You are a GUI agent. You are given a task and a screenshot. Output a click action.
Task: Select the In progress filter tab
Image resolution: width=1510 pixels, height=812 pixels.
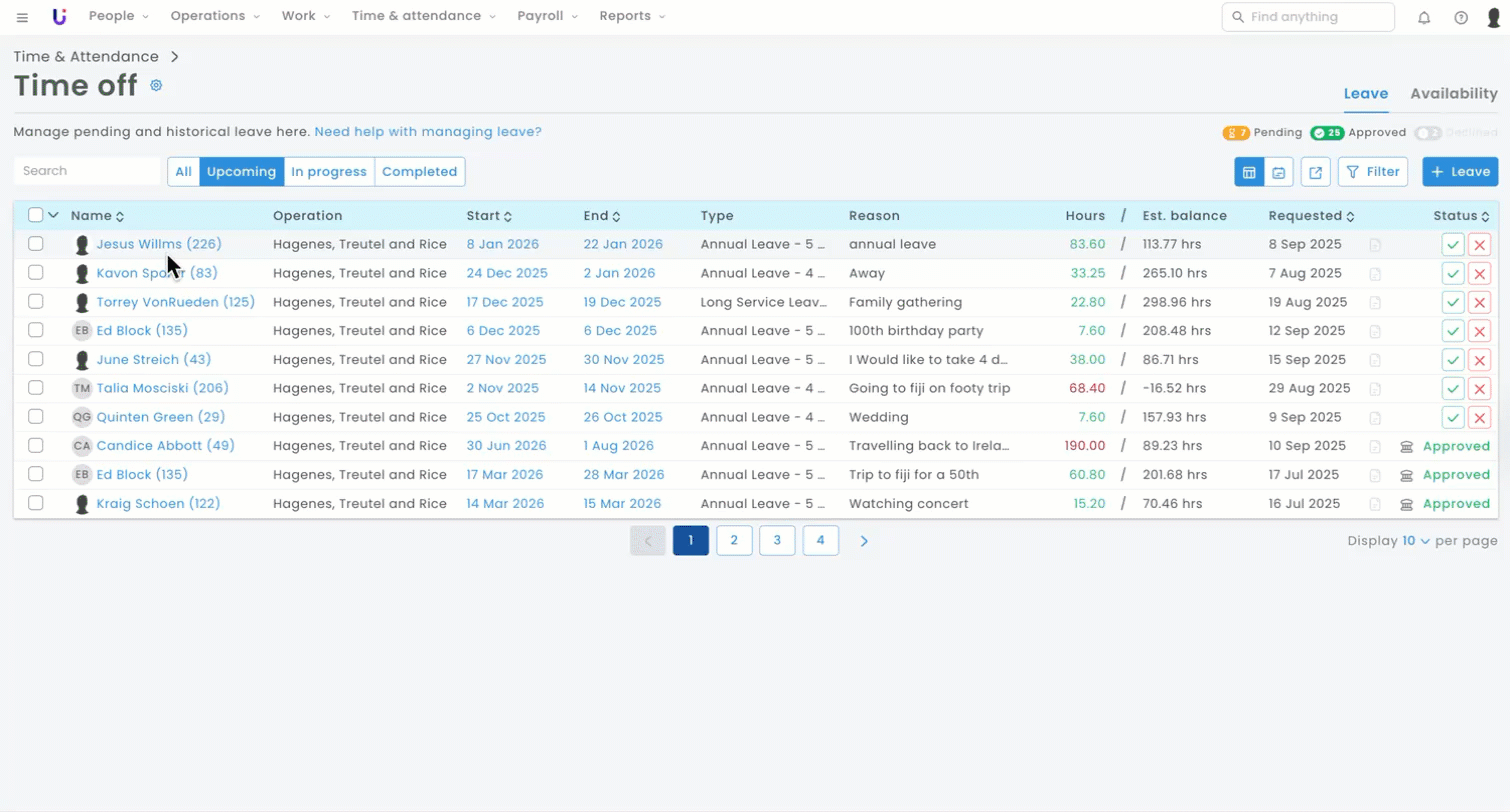pyautogui.click(x=329, y=172)
